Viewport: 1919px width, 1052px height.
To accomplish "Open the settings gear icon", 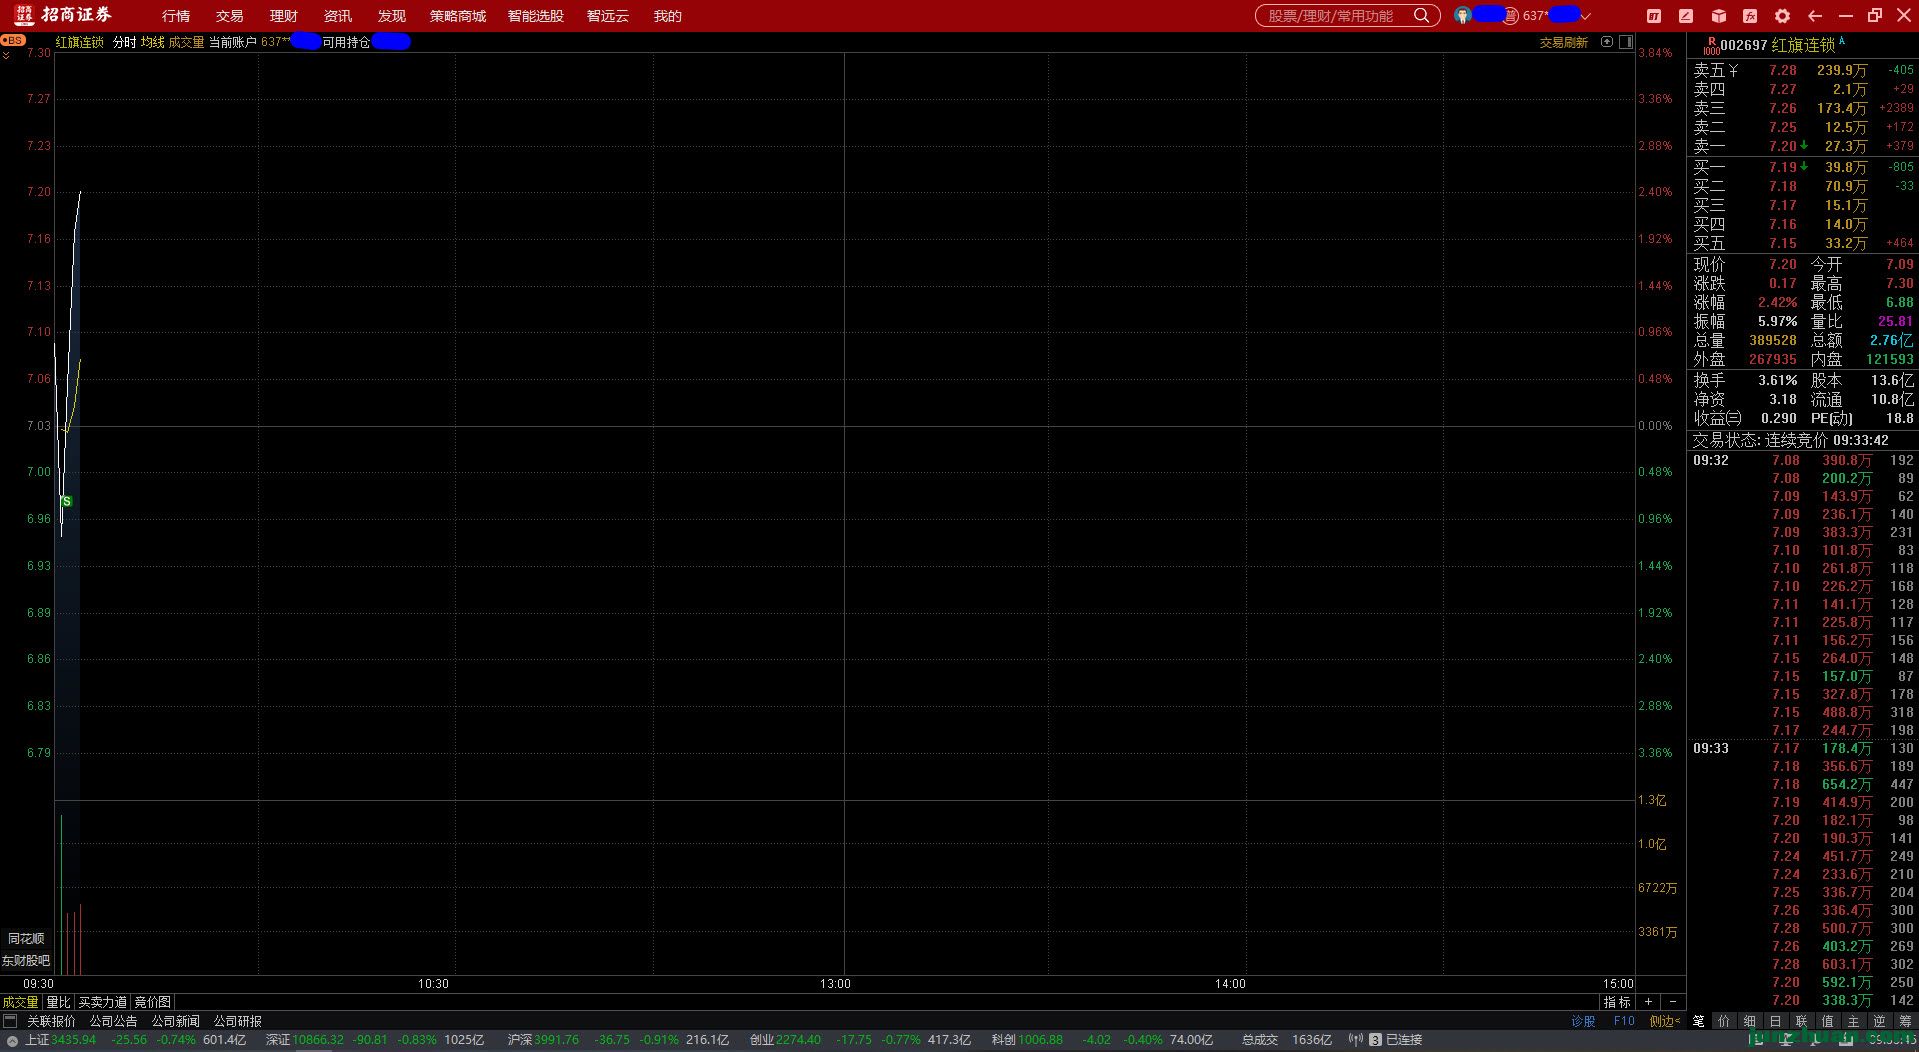I will pyautogui.click(x=1782, y=16).
